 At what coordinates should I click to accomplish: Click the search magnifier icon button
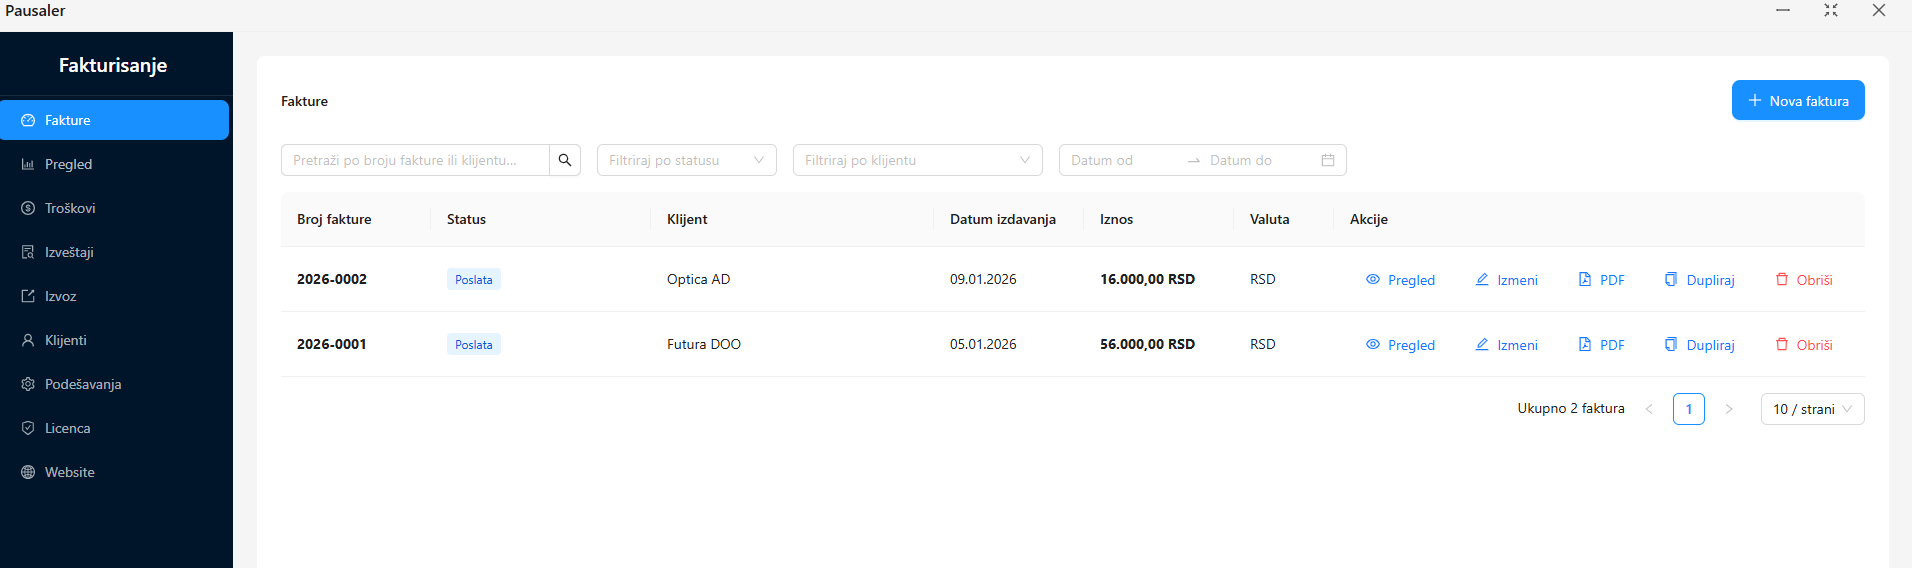(x=565, y=160)
